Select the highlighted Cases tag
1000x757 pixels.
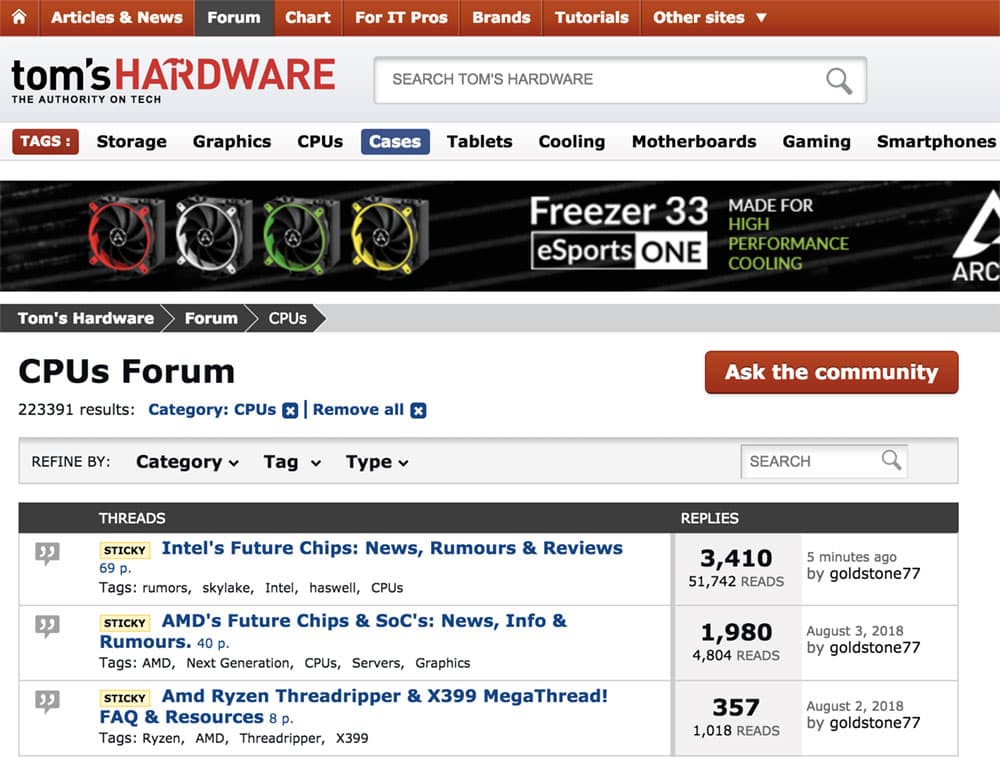(x=395, y=142)
